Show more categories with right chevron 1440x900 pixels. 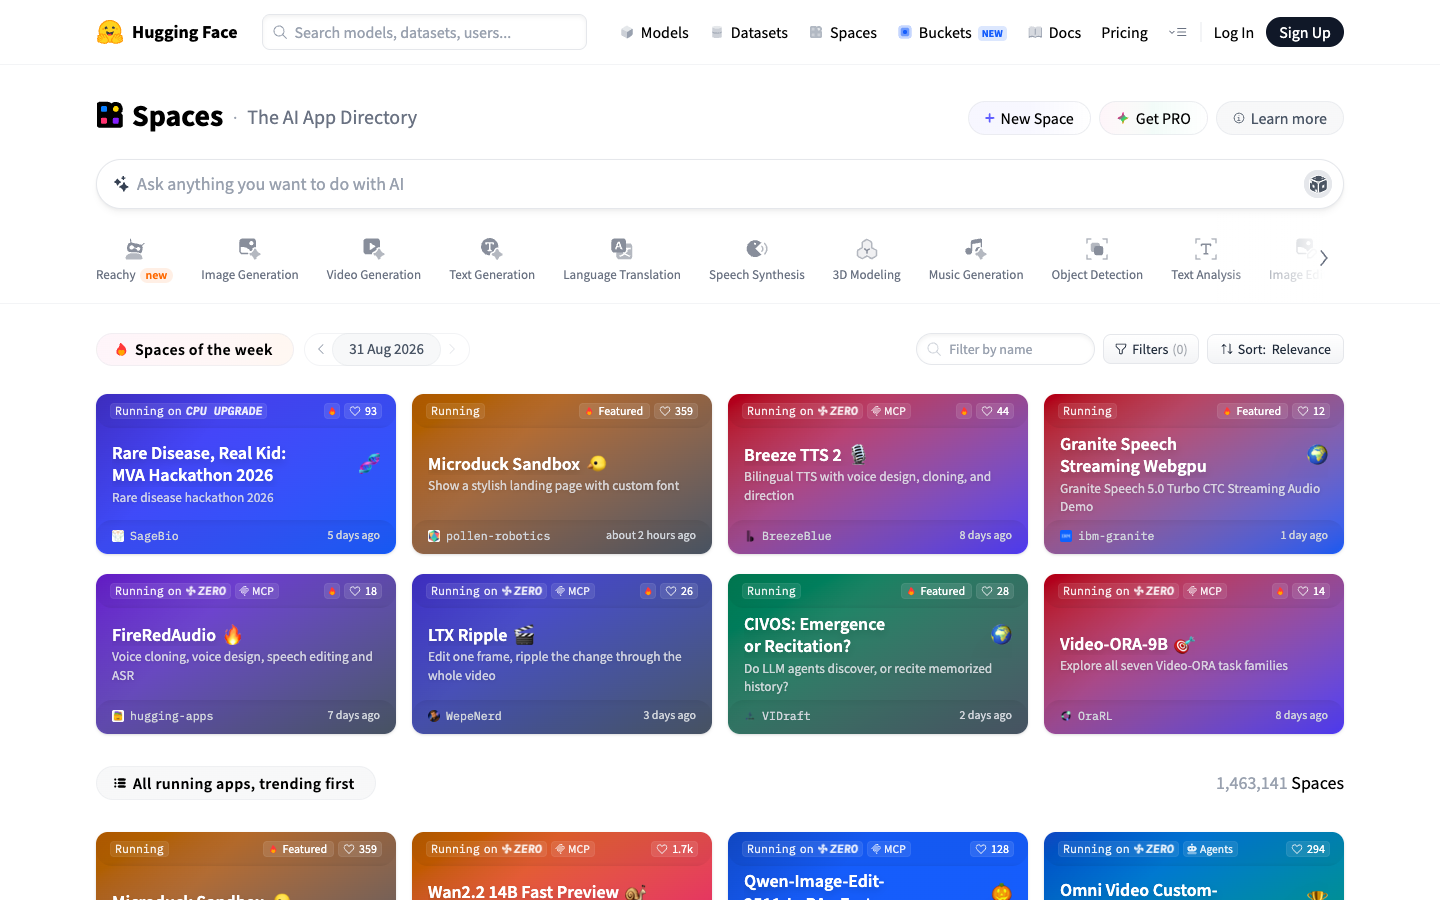pos(1323,258)
